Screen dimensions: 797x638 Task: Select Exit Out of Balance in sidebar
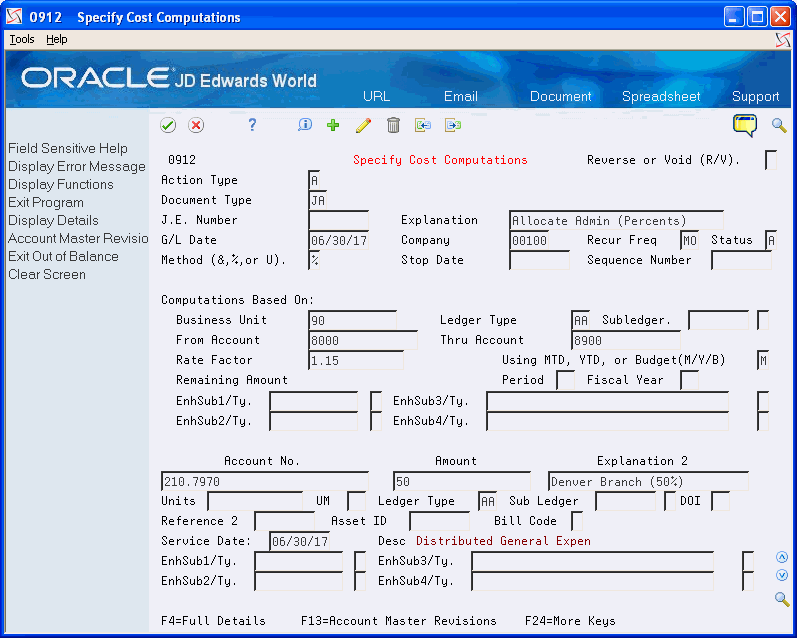(63, 256)
